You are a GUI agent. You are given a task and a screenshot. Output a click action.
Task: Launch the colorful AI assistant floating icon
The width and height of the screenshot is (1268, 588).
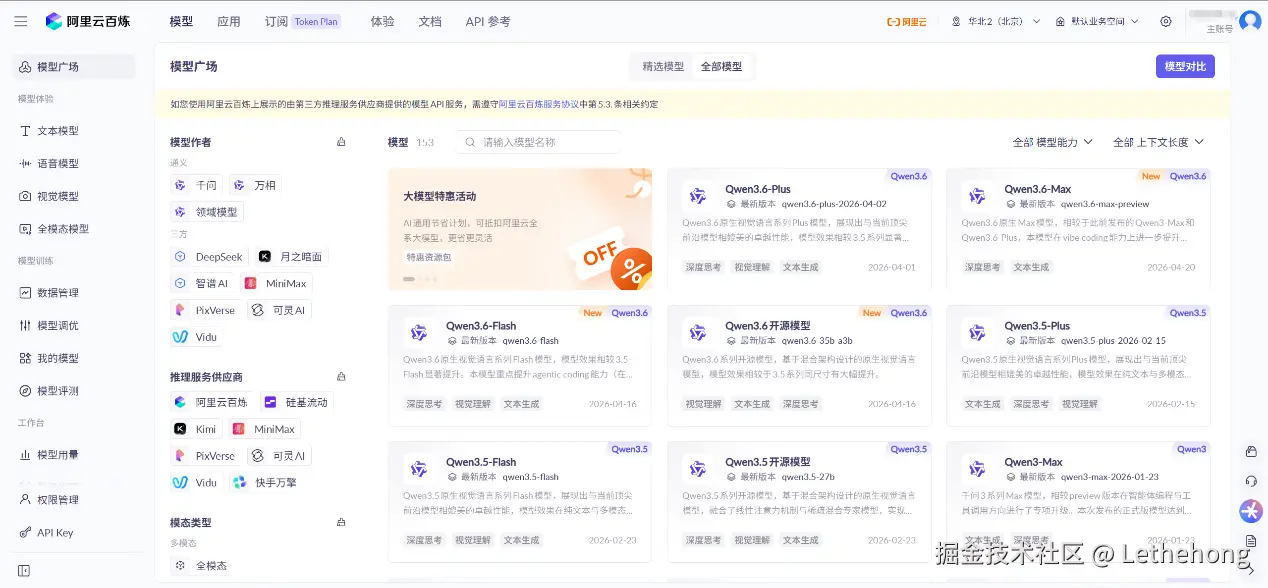click(1251, 511)
